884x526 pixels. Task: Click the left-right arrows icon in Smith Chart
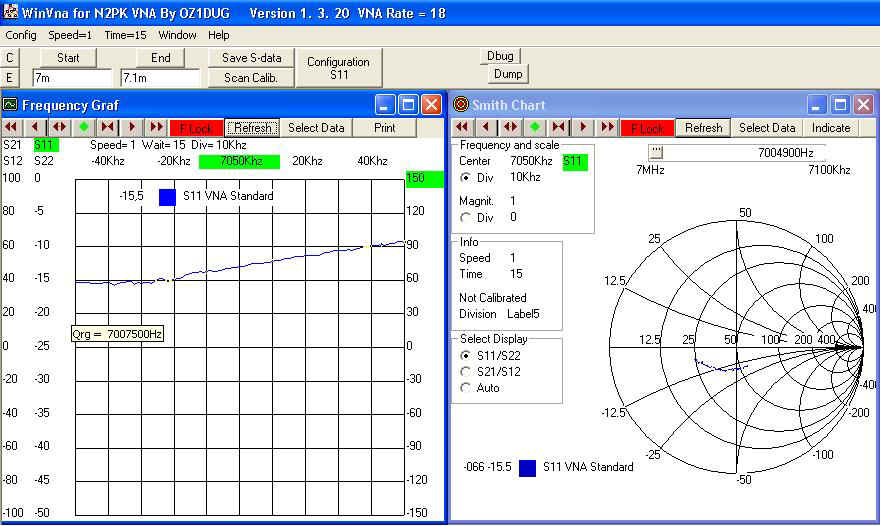[510, 127]
